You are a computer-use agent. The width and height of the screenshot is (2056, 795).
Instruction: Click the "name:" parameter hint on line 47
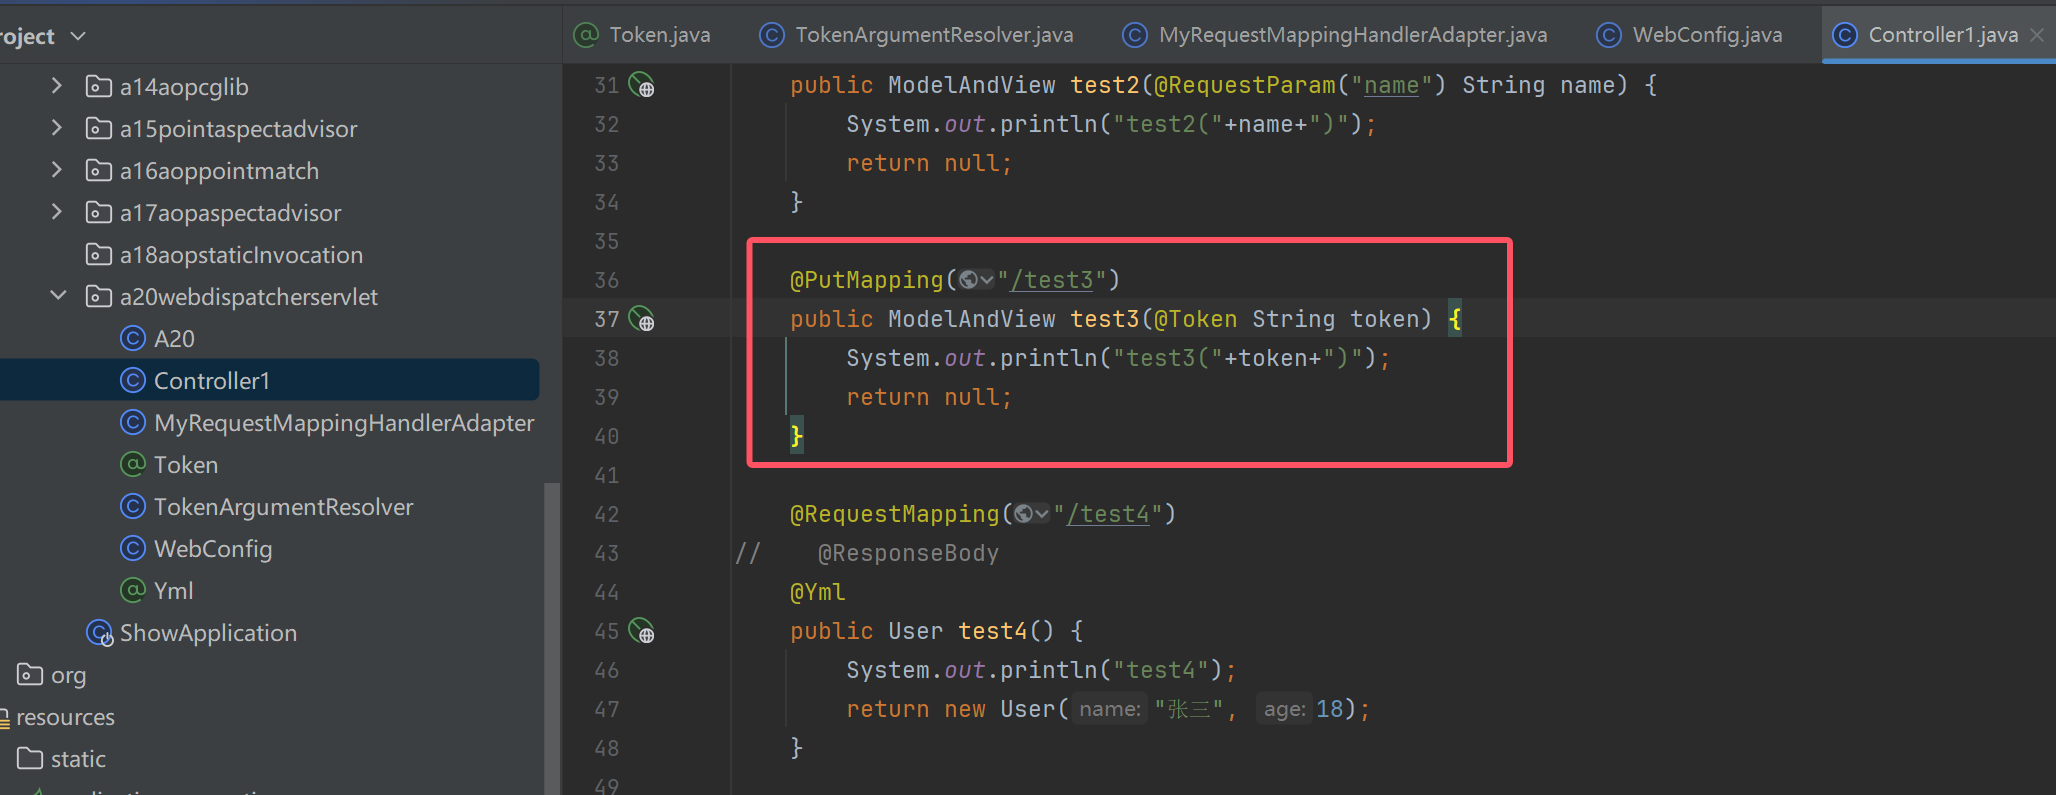pos(1110,709)
